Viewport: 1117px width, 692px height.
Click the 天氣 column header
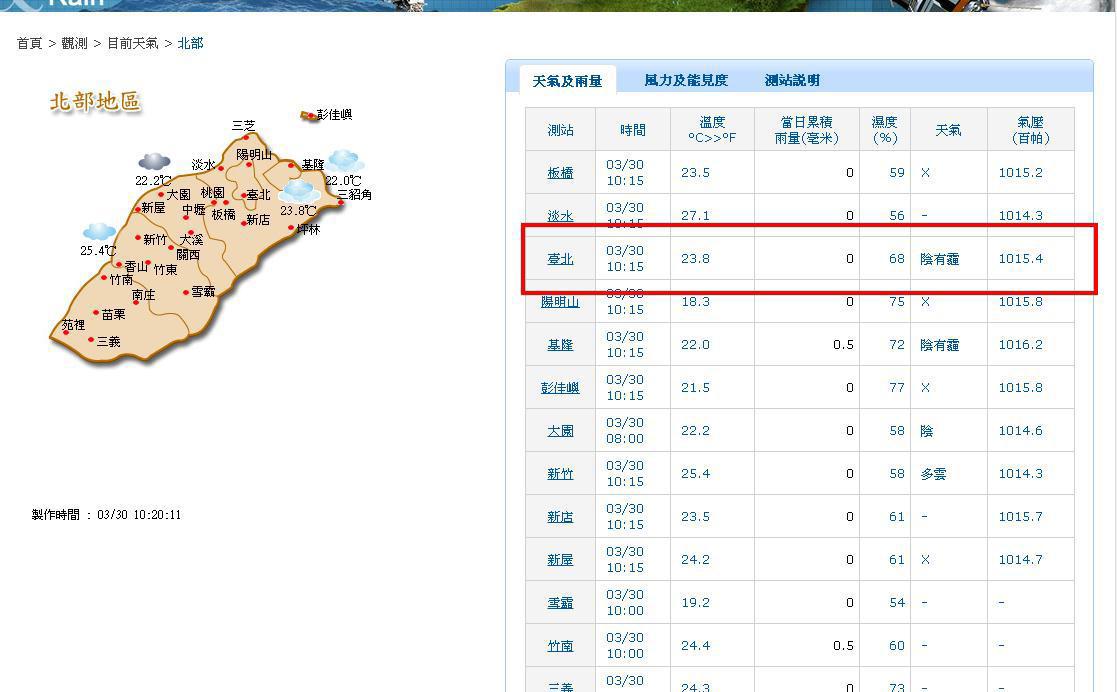click(x=948, y=130)
